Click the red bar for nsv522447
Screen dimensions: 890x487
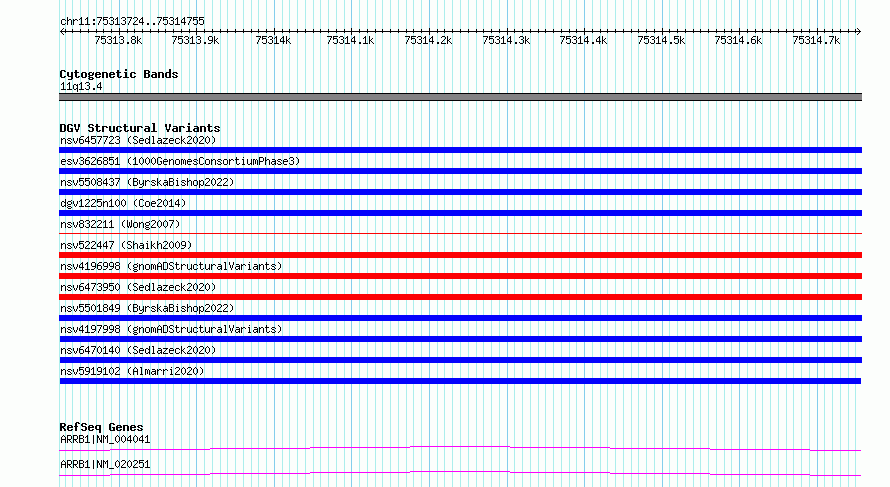click(x=460, y=255)
